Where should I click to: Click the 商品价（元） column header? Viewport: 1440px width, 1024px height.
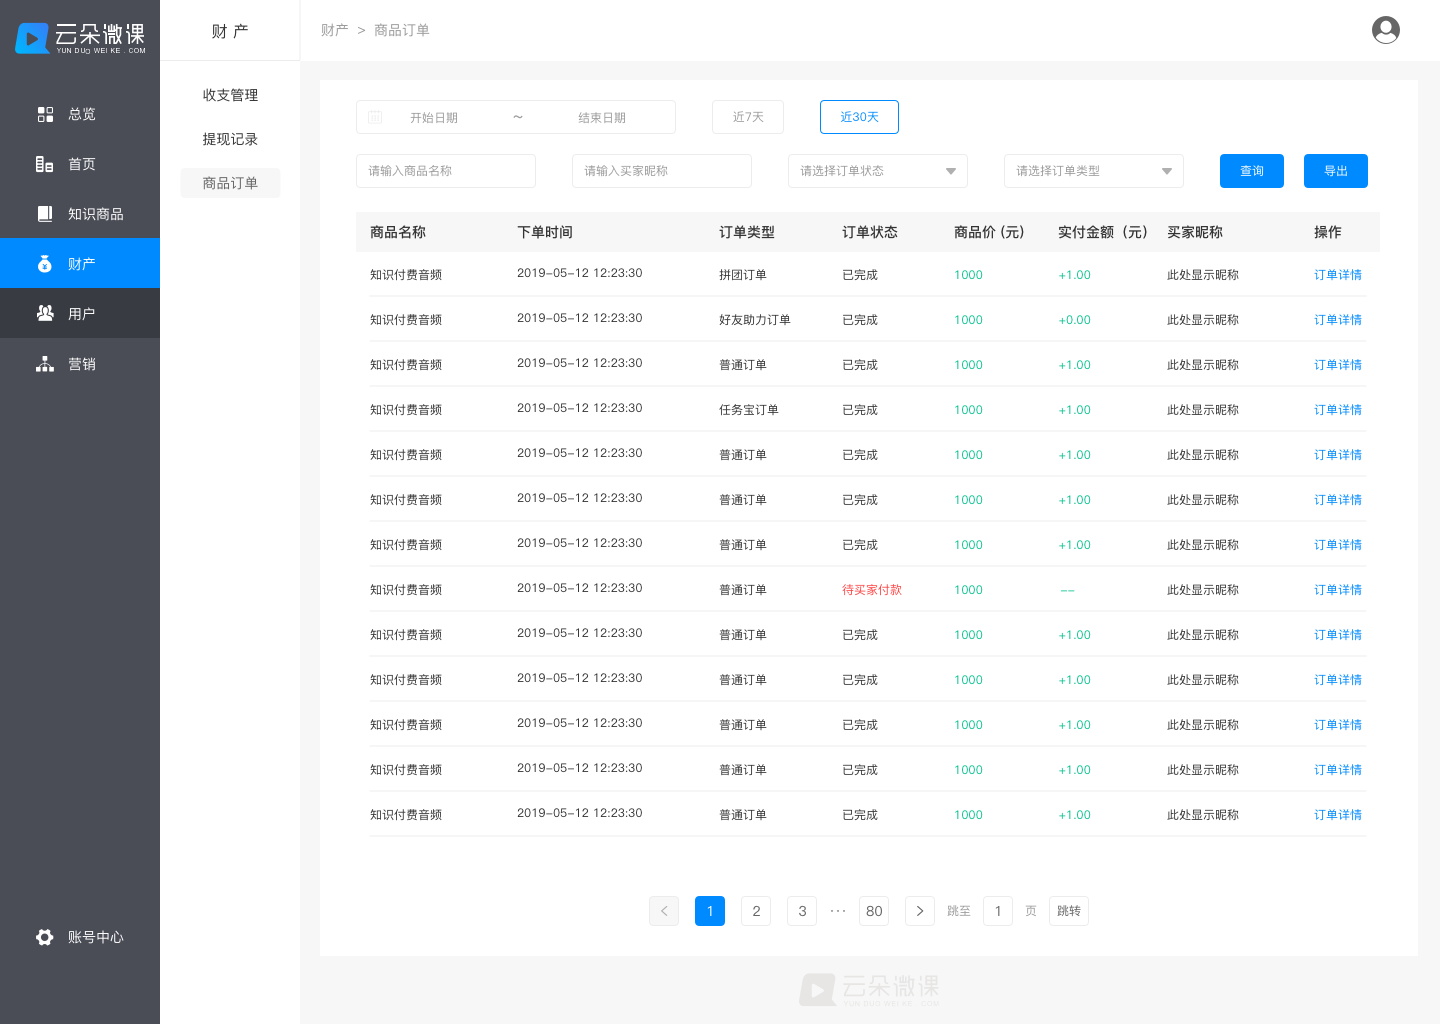[989, 232]
